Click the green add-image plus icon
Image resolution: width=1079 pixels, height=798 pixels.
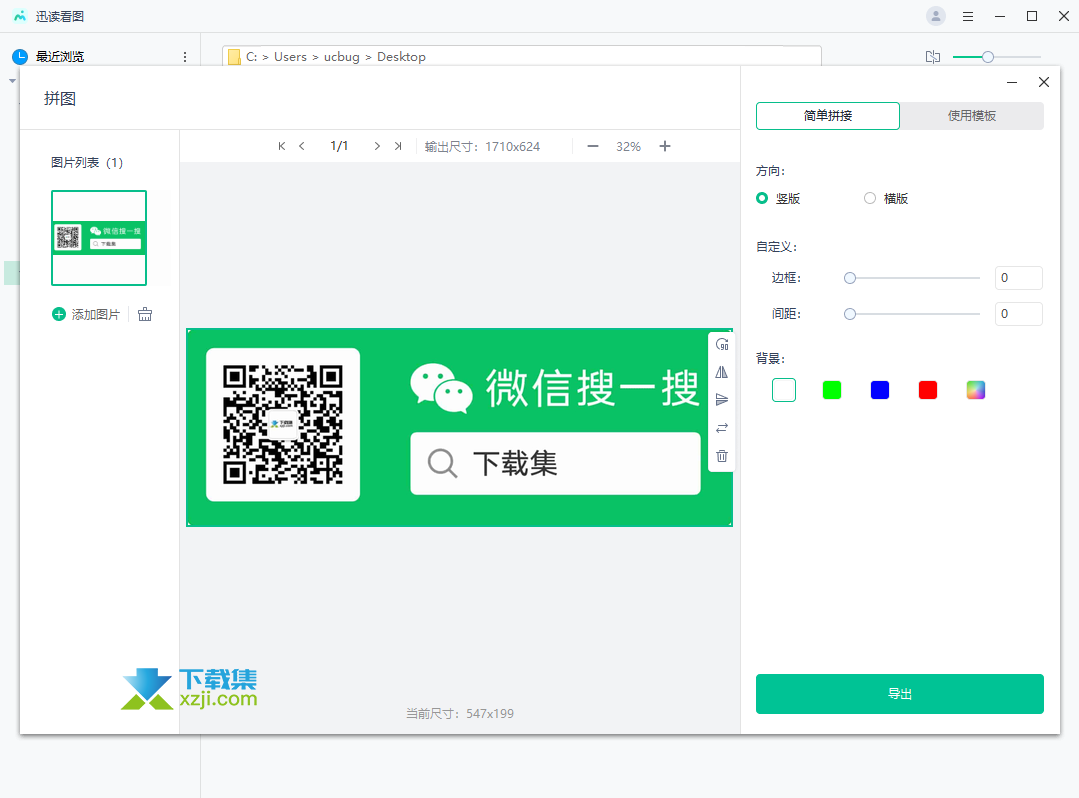click(x=59, y=314)
